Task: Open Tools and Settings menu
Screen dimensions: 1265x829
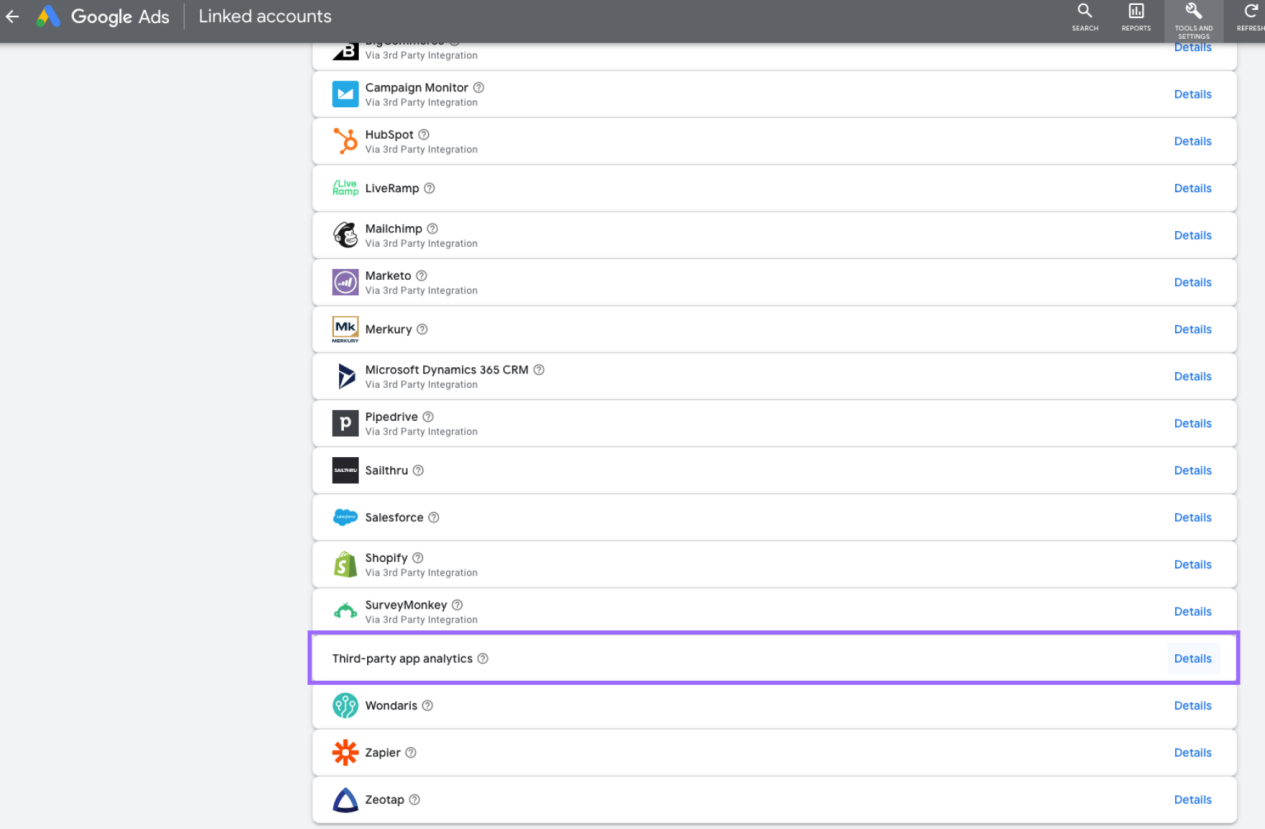Action: (x=1193, y=16)
